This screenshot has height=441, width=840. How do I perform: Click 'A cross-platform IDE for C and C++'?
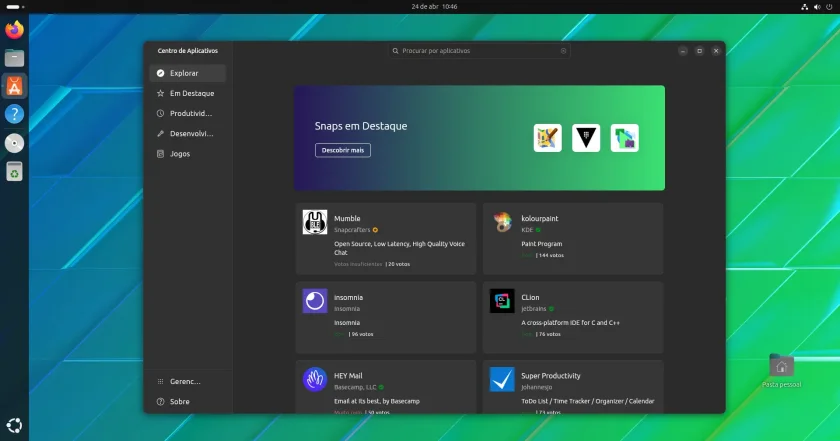pos(571,323)
